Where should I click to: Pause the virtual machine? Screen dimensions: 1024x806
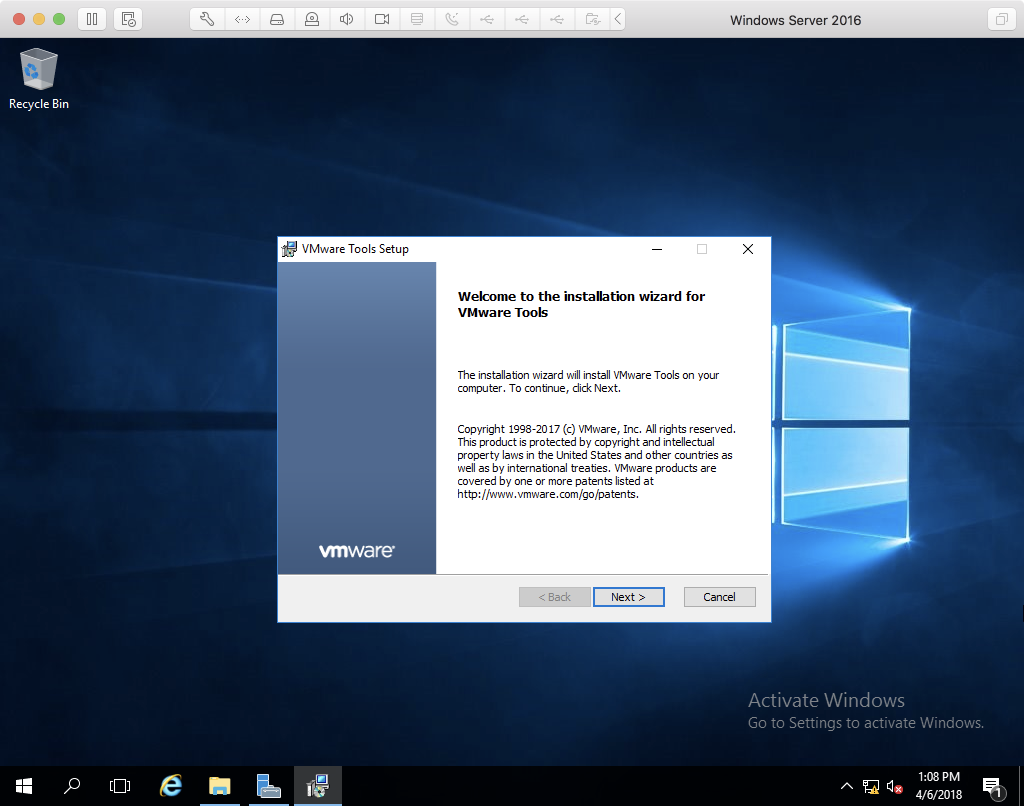(91, 19)
